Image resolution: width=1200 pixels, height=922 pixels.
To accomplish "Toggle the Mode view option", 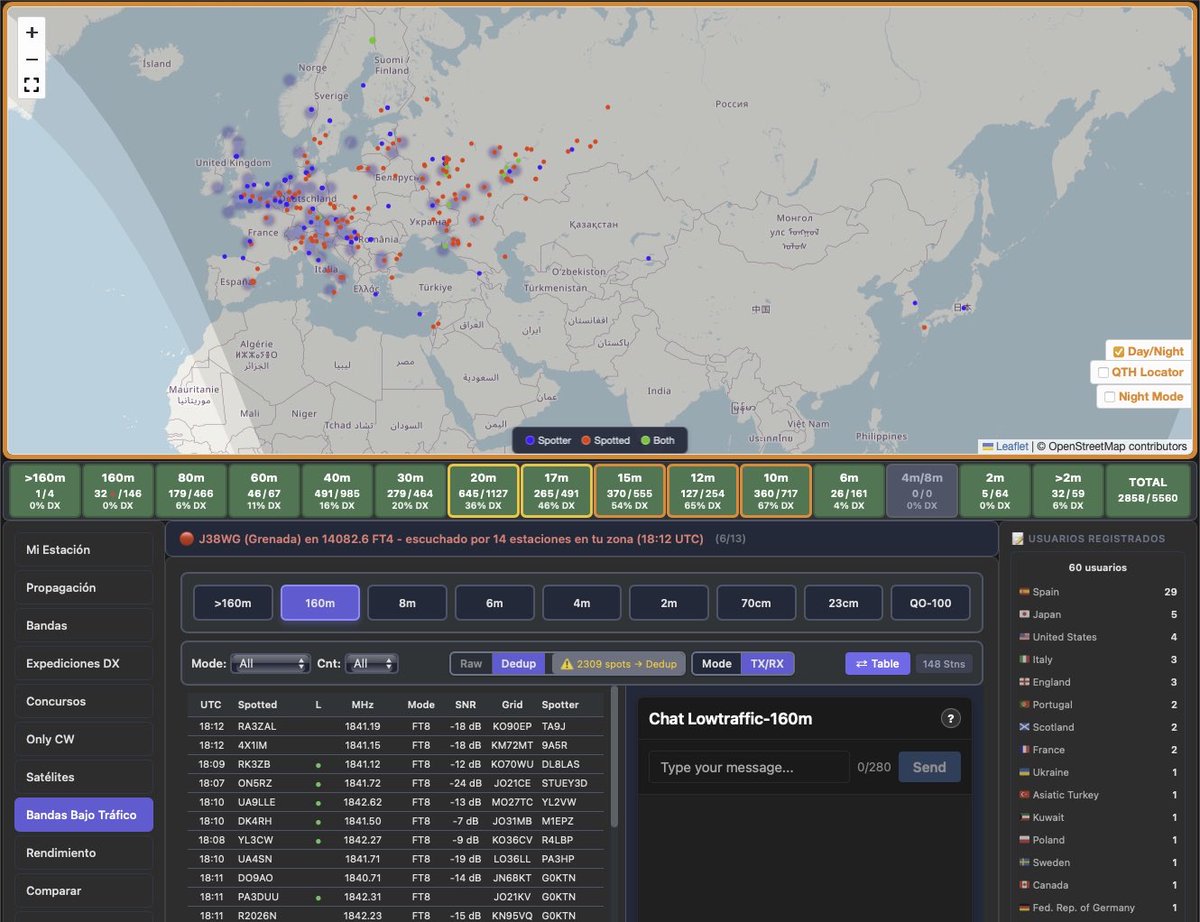I will point(716,663).
